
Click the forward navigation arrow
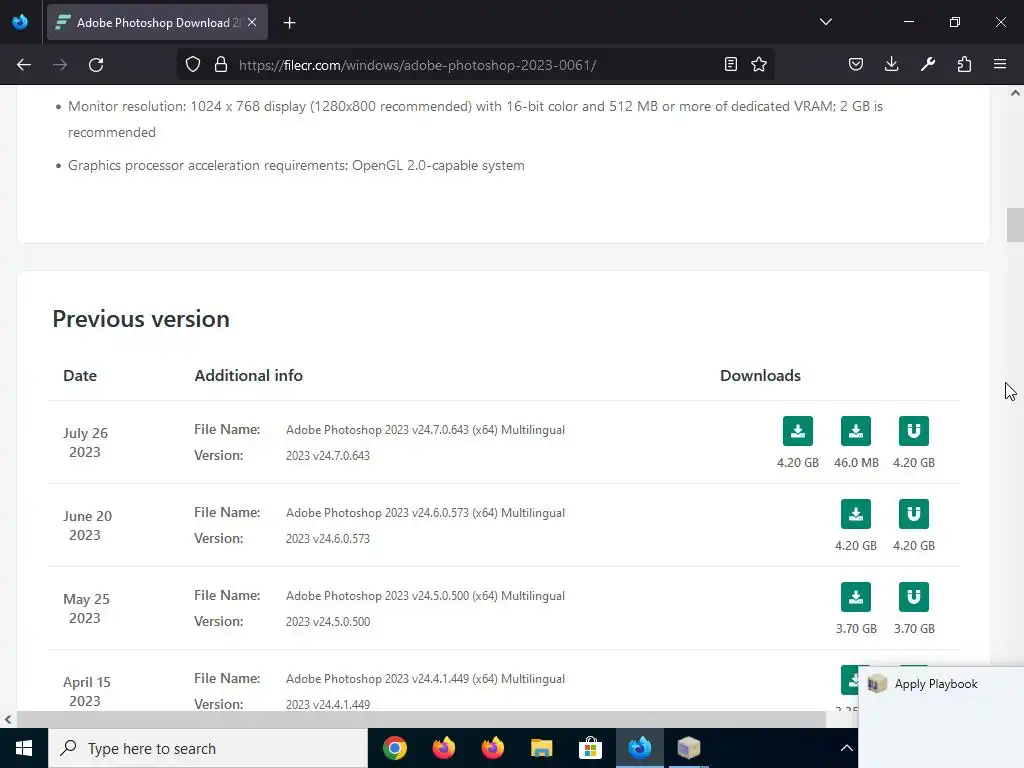click(x=60, y=65)
